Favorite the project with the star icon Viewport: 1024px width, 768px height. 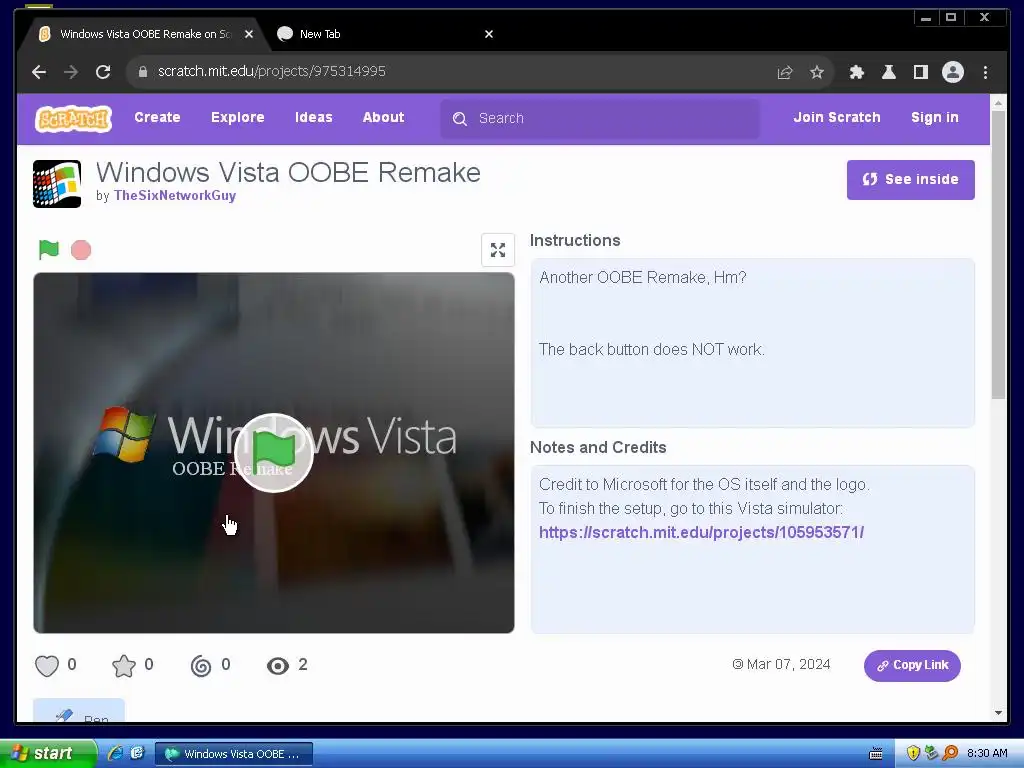click(x=123, y=665)
